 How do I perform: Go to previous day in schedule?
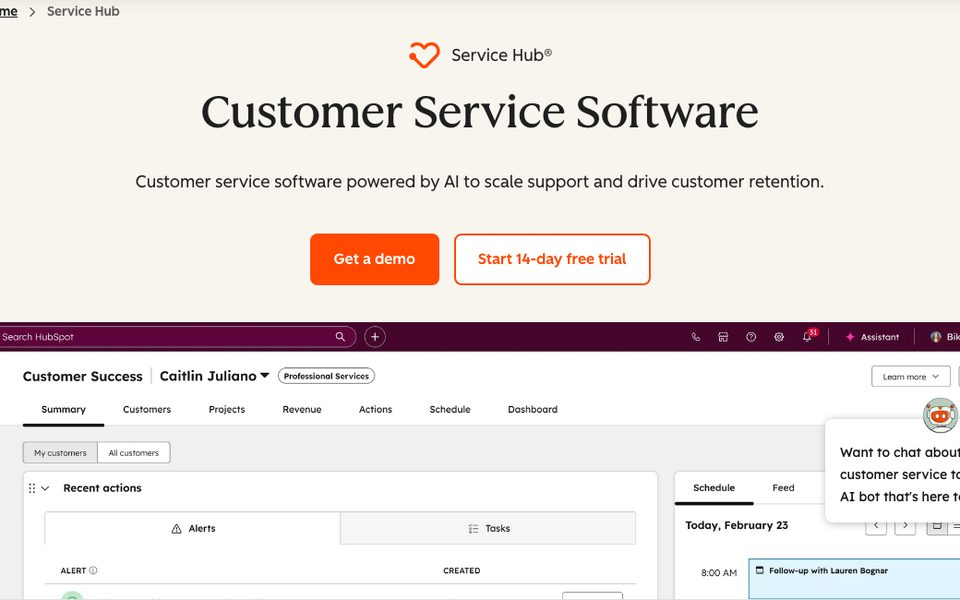point(876,526)
